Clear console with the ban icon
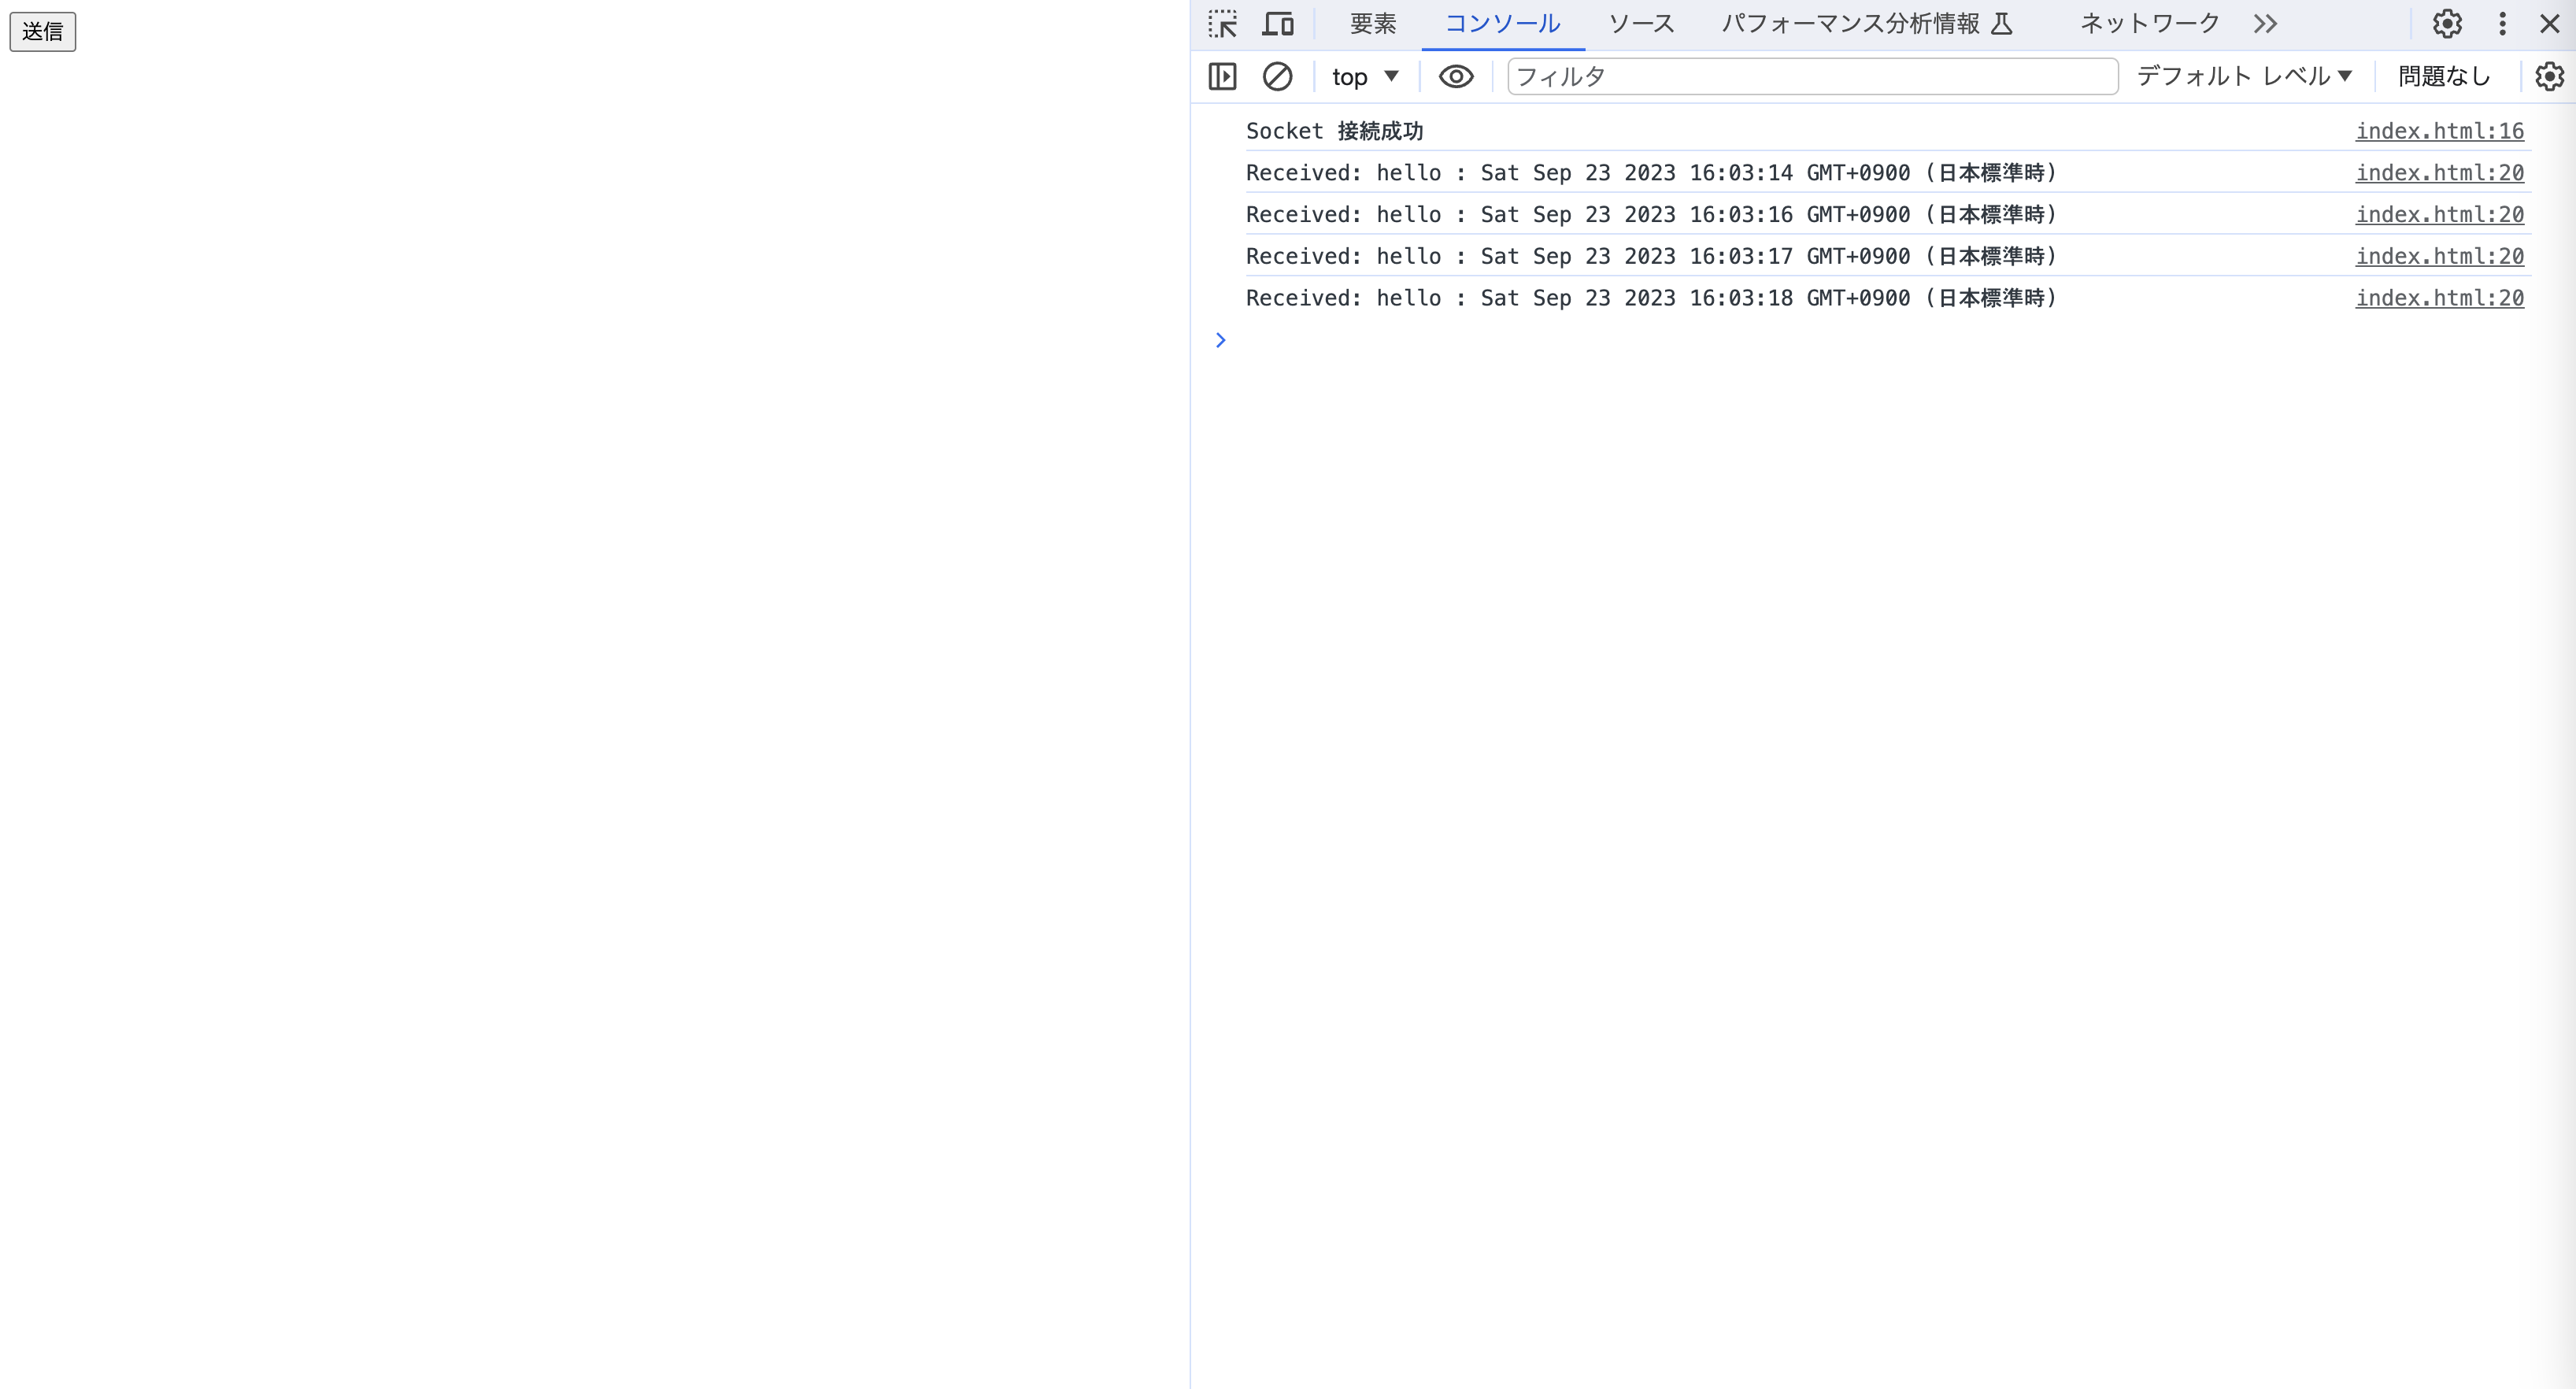The width and height of the screenshot is (2576, 1389). tap(1277, 76)
